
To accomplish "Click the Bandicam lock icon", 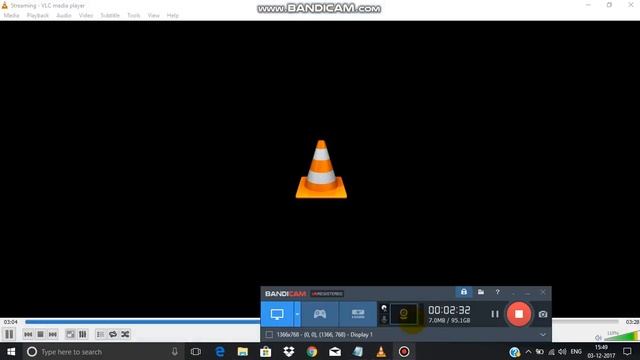I will coord(464,292).
